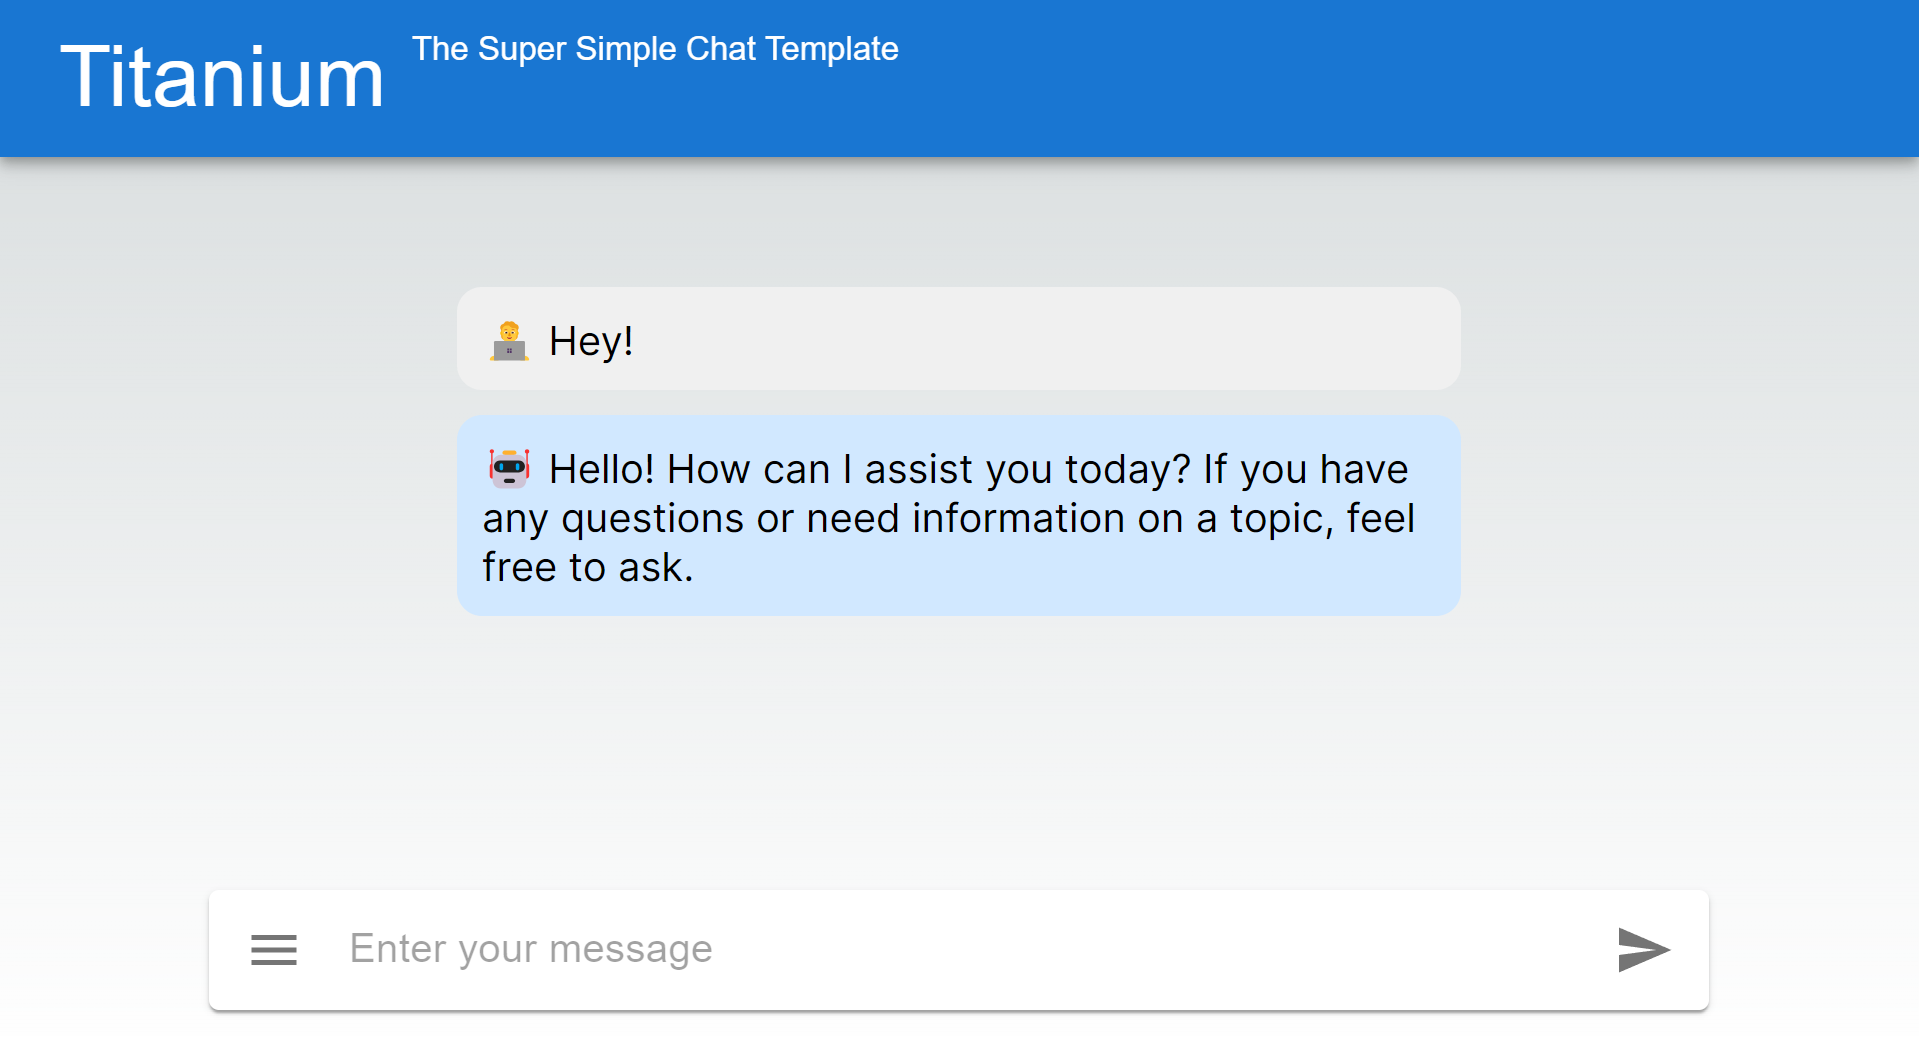Click the user avatar emoji next to Hey!
The width and height of the screenshot is (1919, 1048).
[x=509, y=341]
